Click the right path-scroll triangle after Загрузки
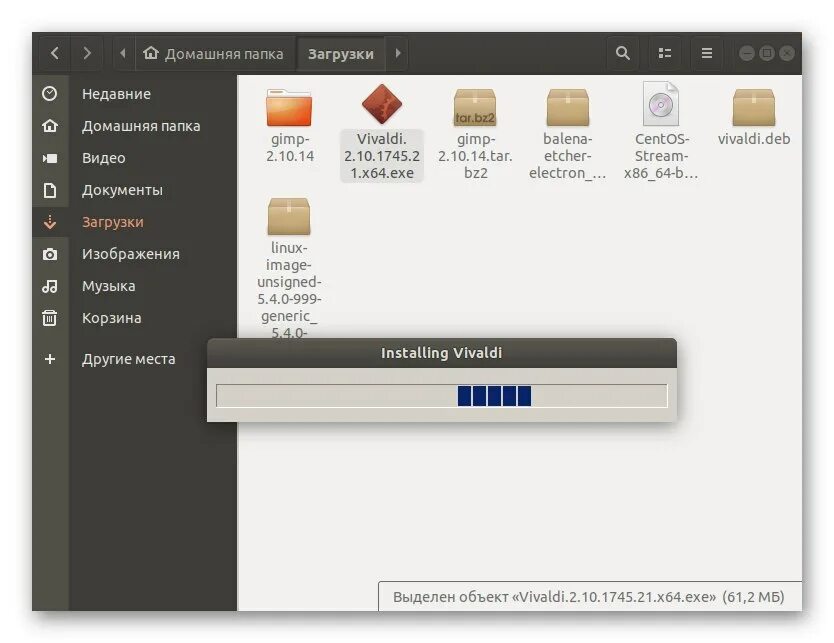Image resolution: width=834 pixels, height=643 pixels. tap(398, 53)
